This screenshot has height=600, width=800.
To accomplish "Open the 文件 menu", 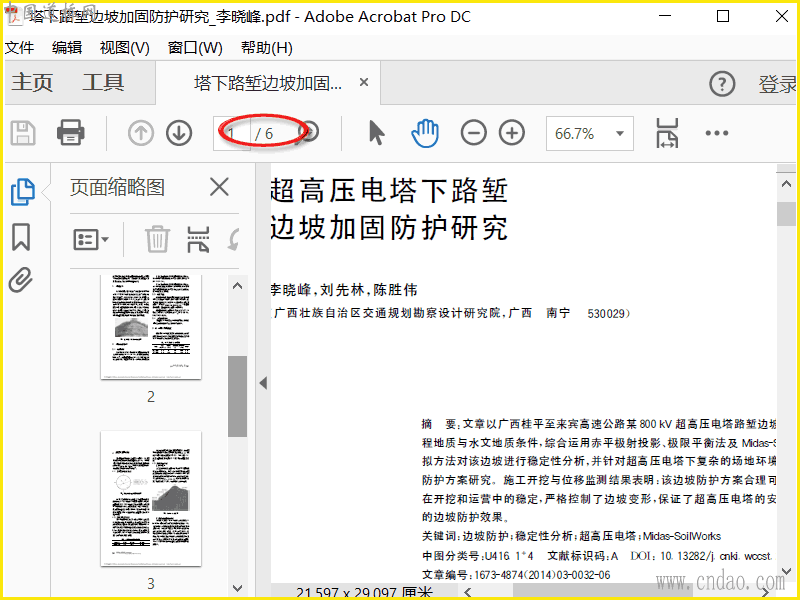I will [x=19, y=48].
